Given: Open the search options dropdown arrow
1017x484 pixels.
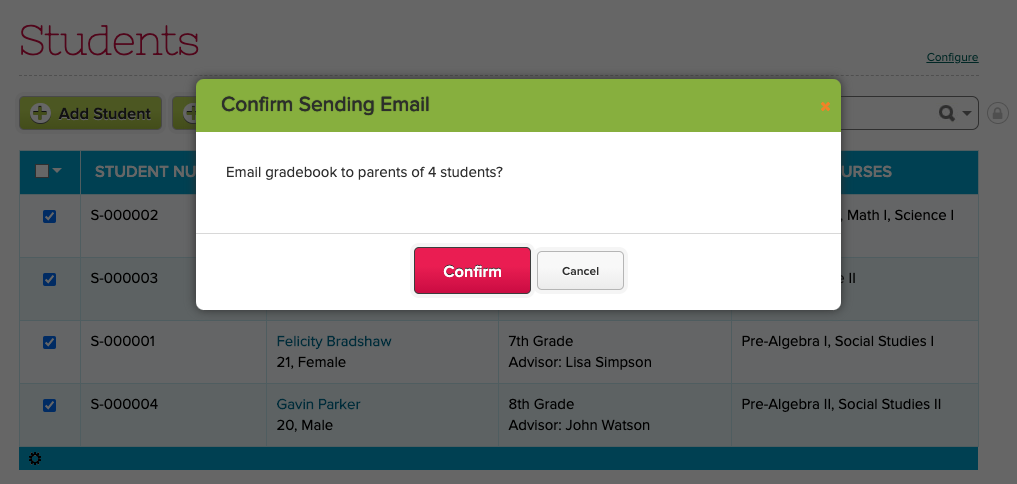Looking at the screenshot, I should 967,114.
